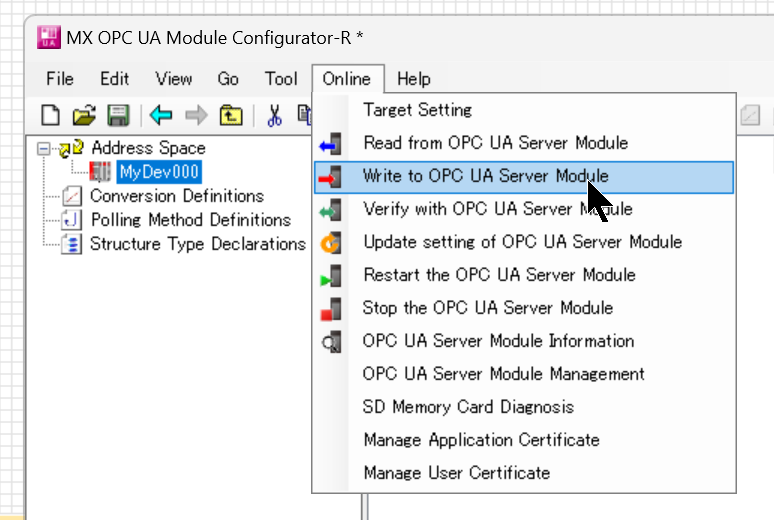Click the red arrow Write to module icon

(x=330, y=177)
